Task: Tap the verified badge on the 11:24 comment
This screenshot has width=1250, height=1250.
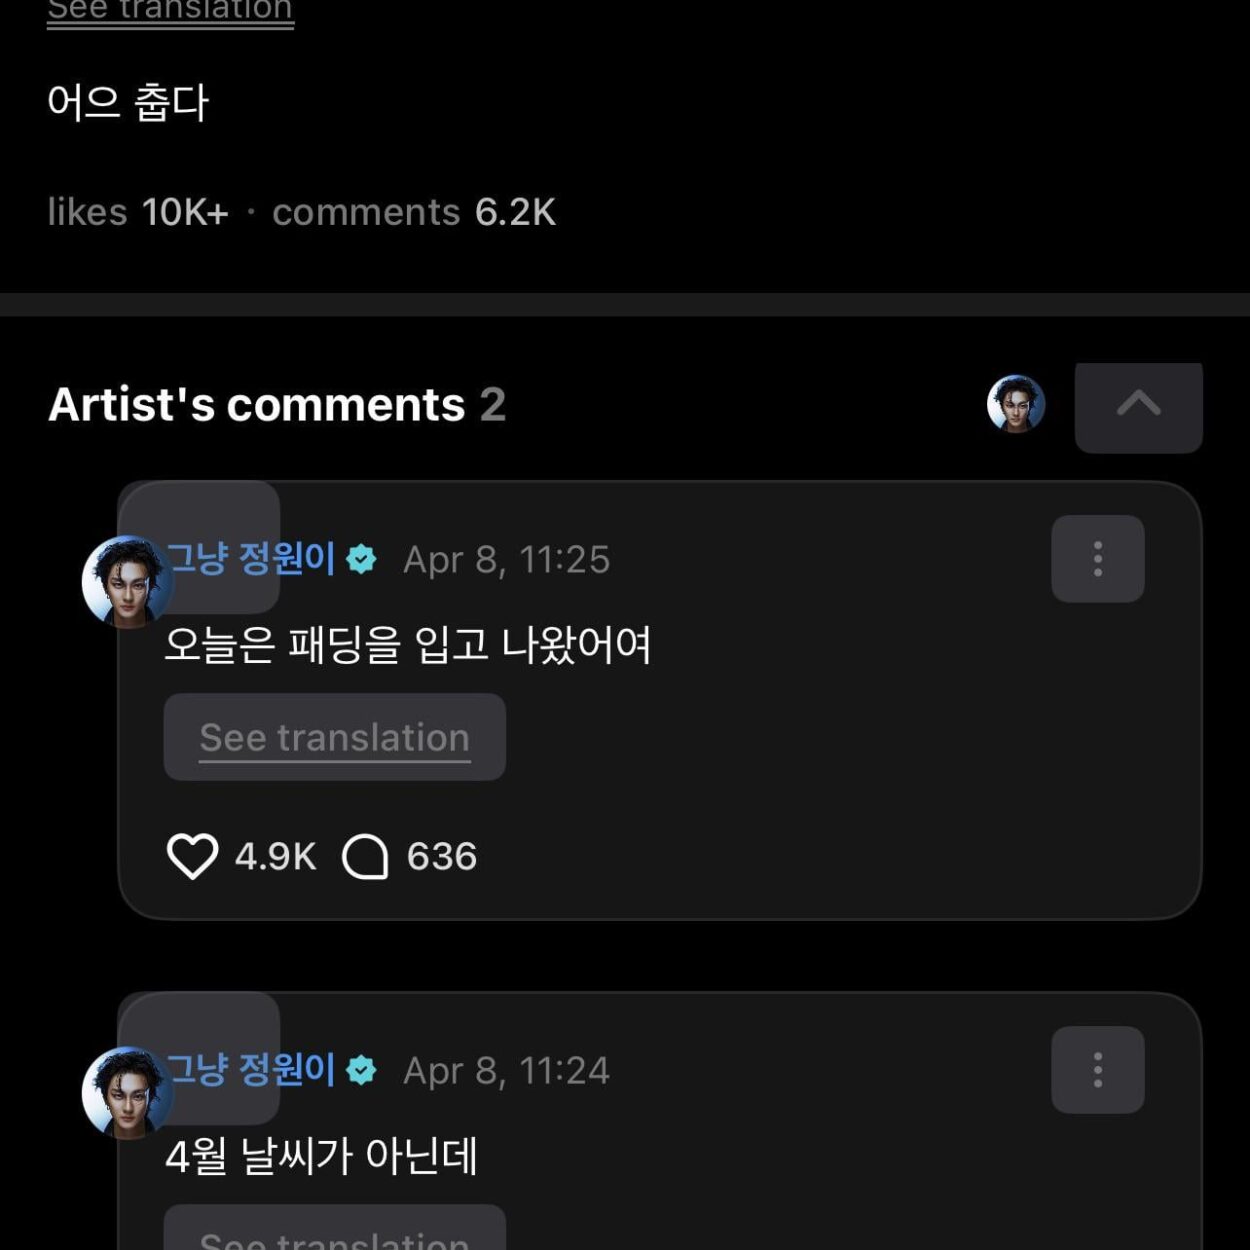Action: click(x=361, y=1069)
